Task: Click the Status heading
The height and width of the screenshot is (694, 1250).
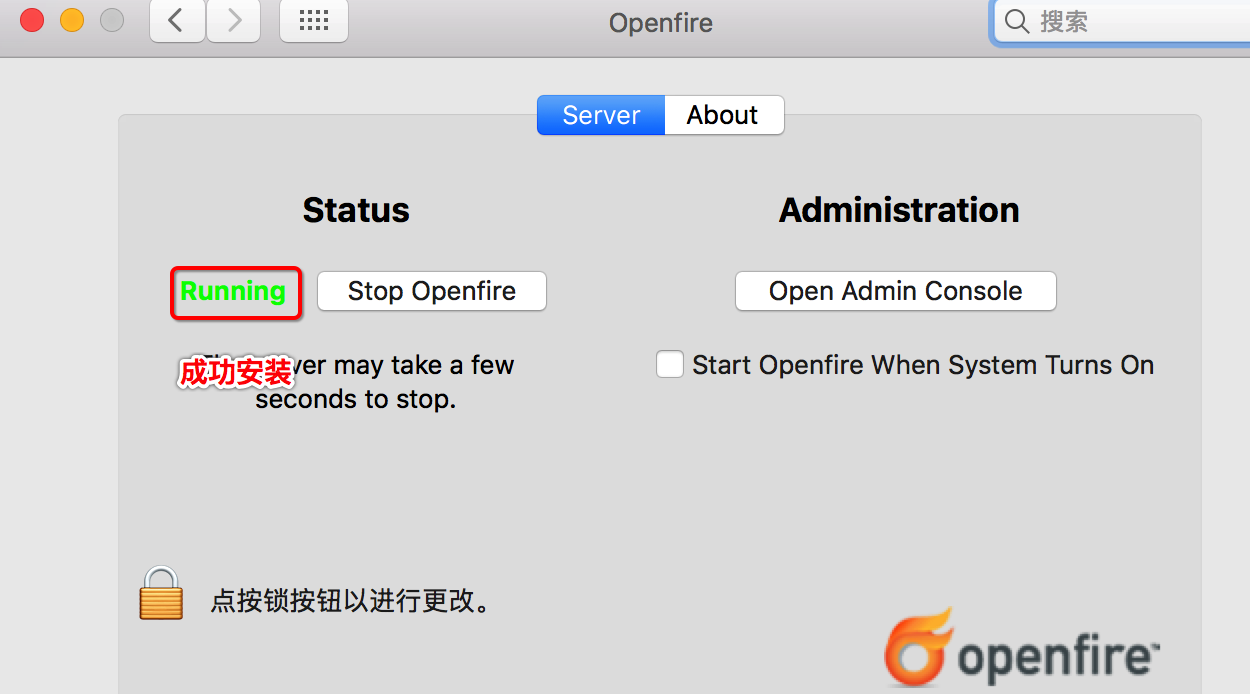Action: (356, 210)
